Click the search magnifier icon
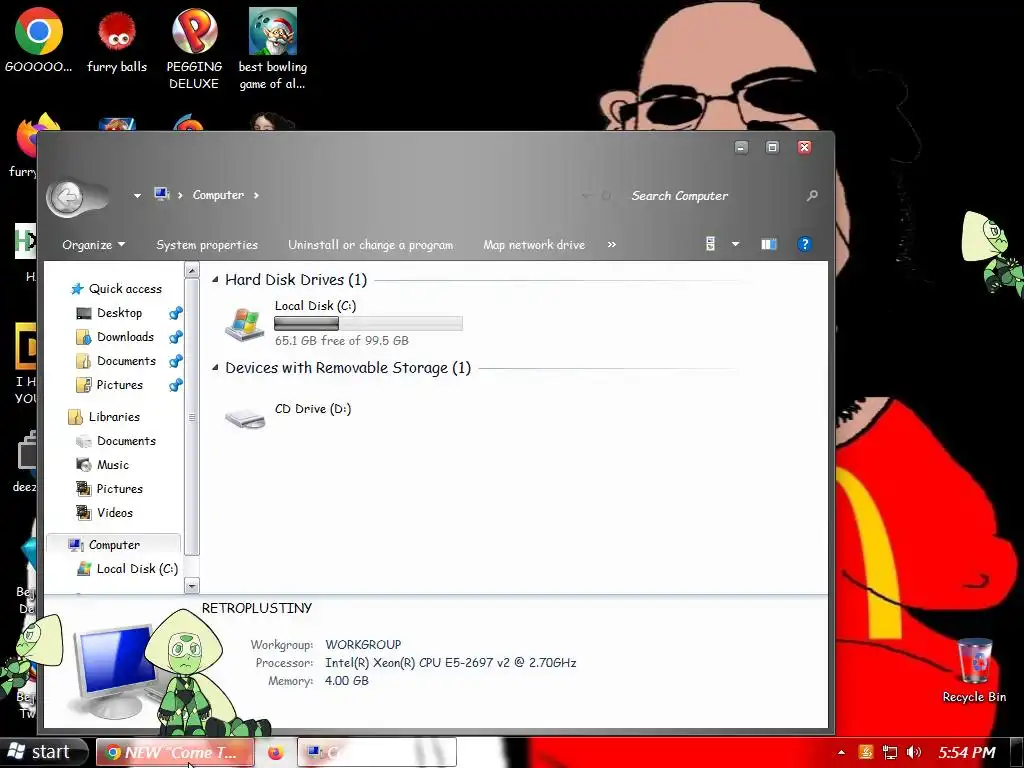Screen dimensions: 1024x768 pyautogui.click(x=812, y=195)
